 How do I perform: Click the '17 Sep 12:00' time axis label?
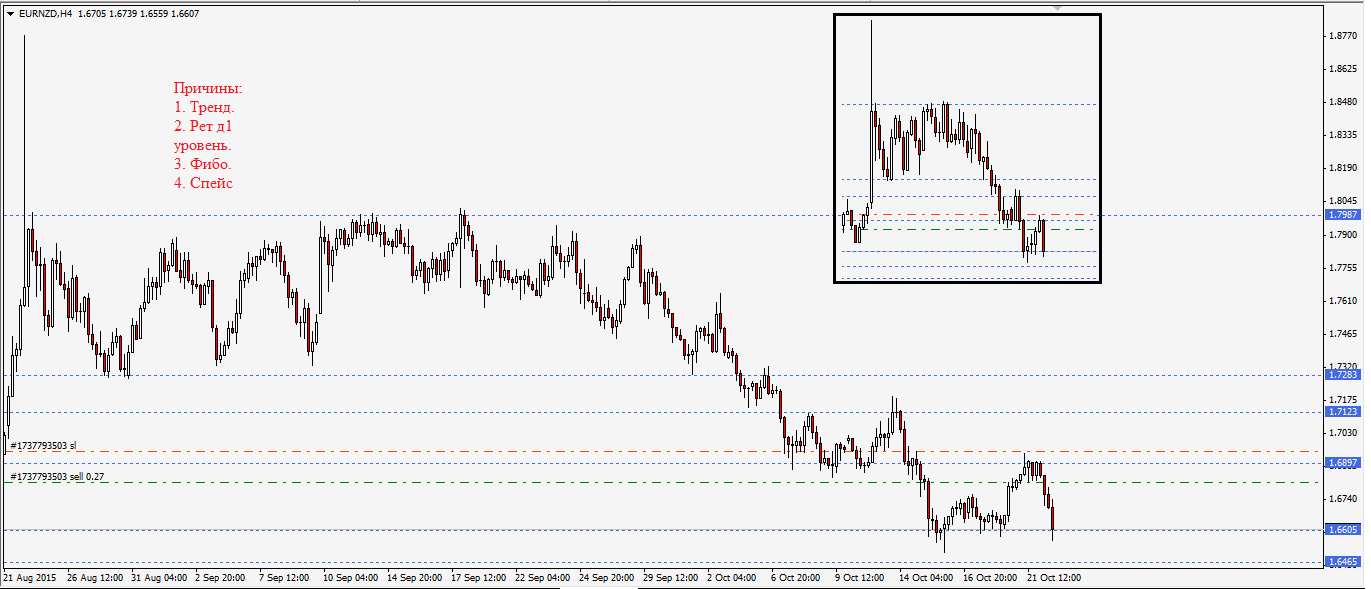(x=479, y=578)
